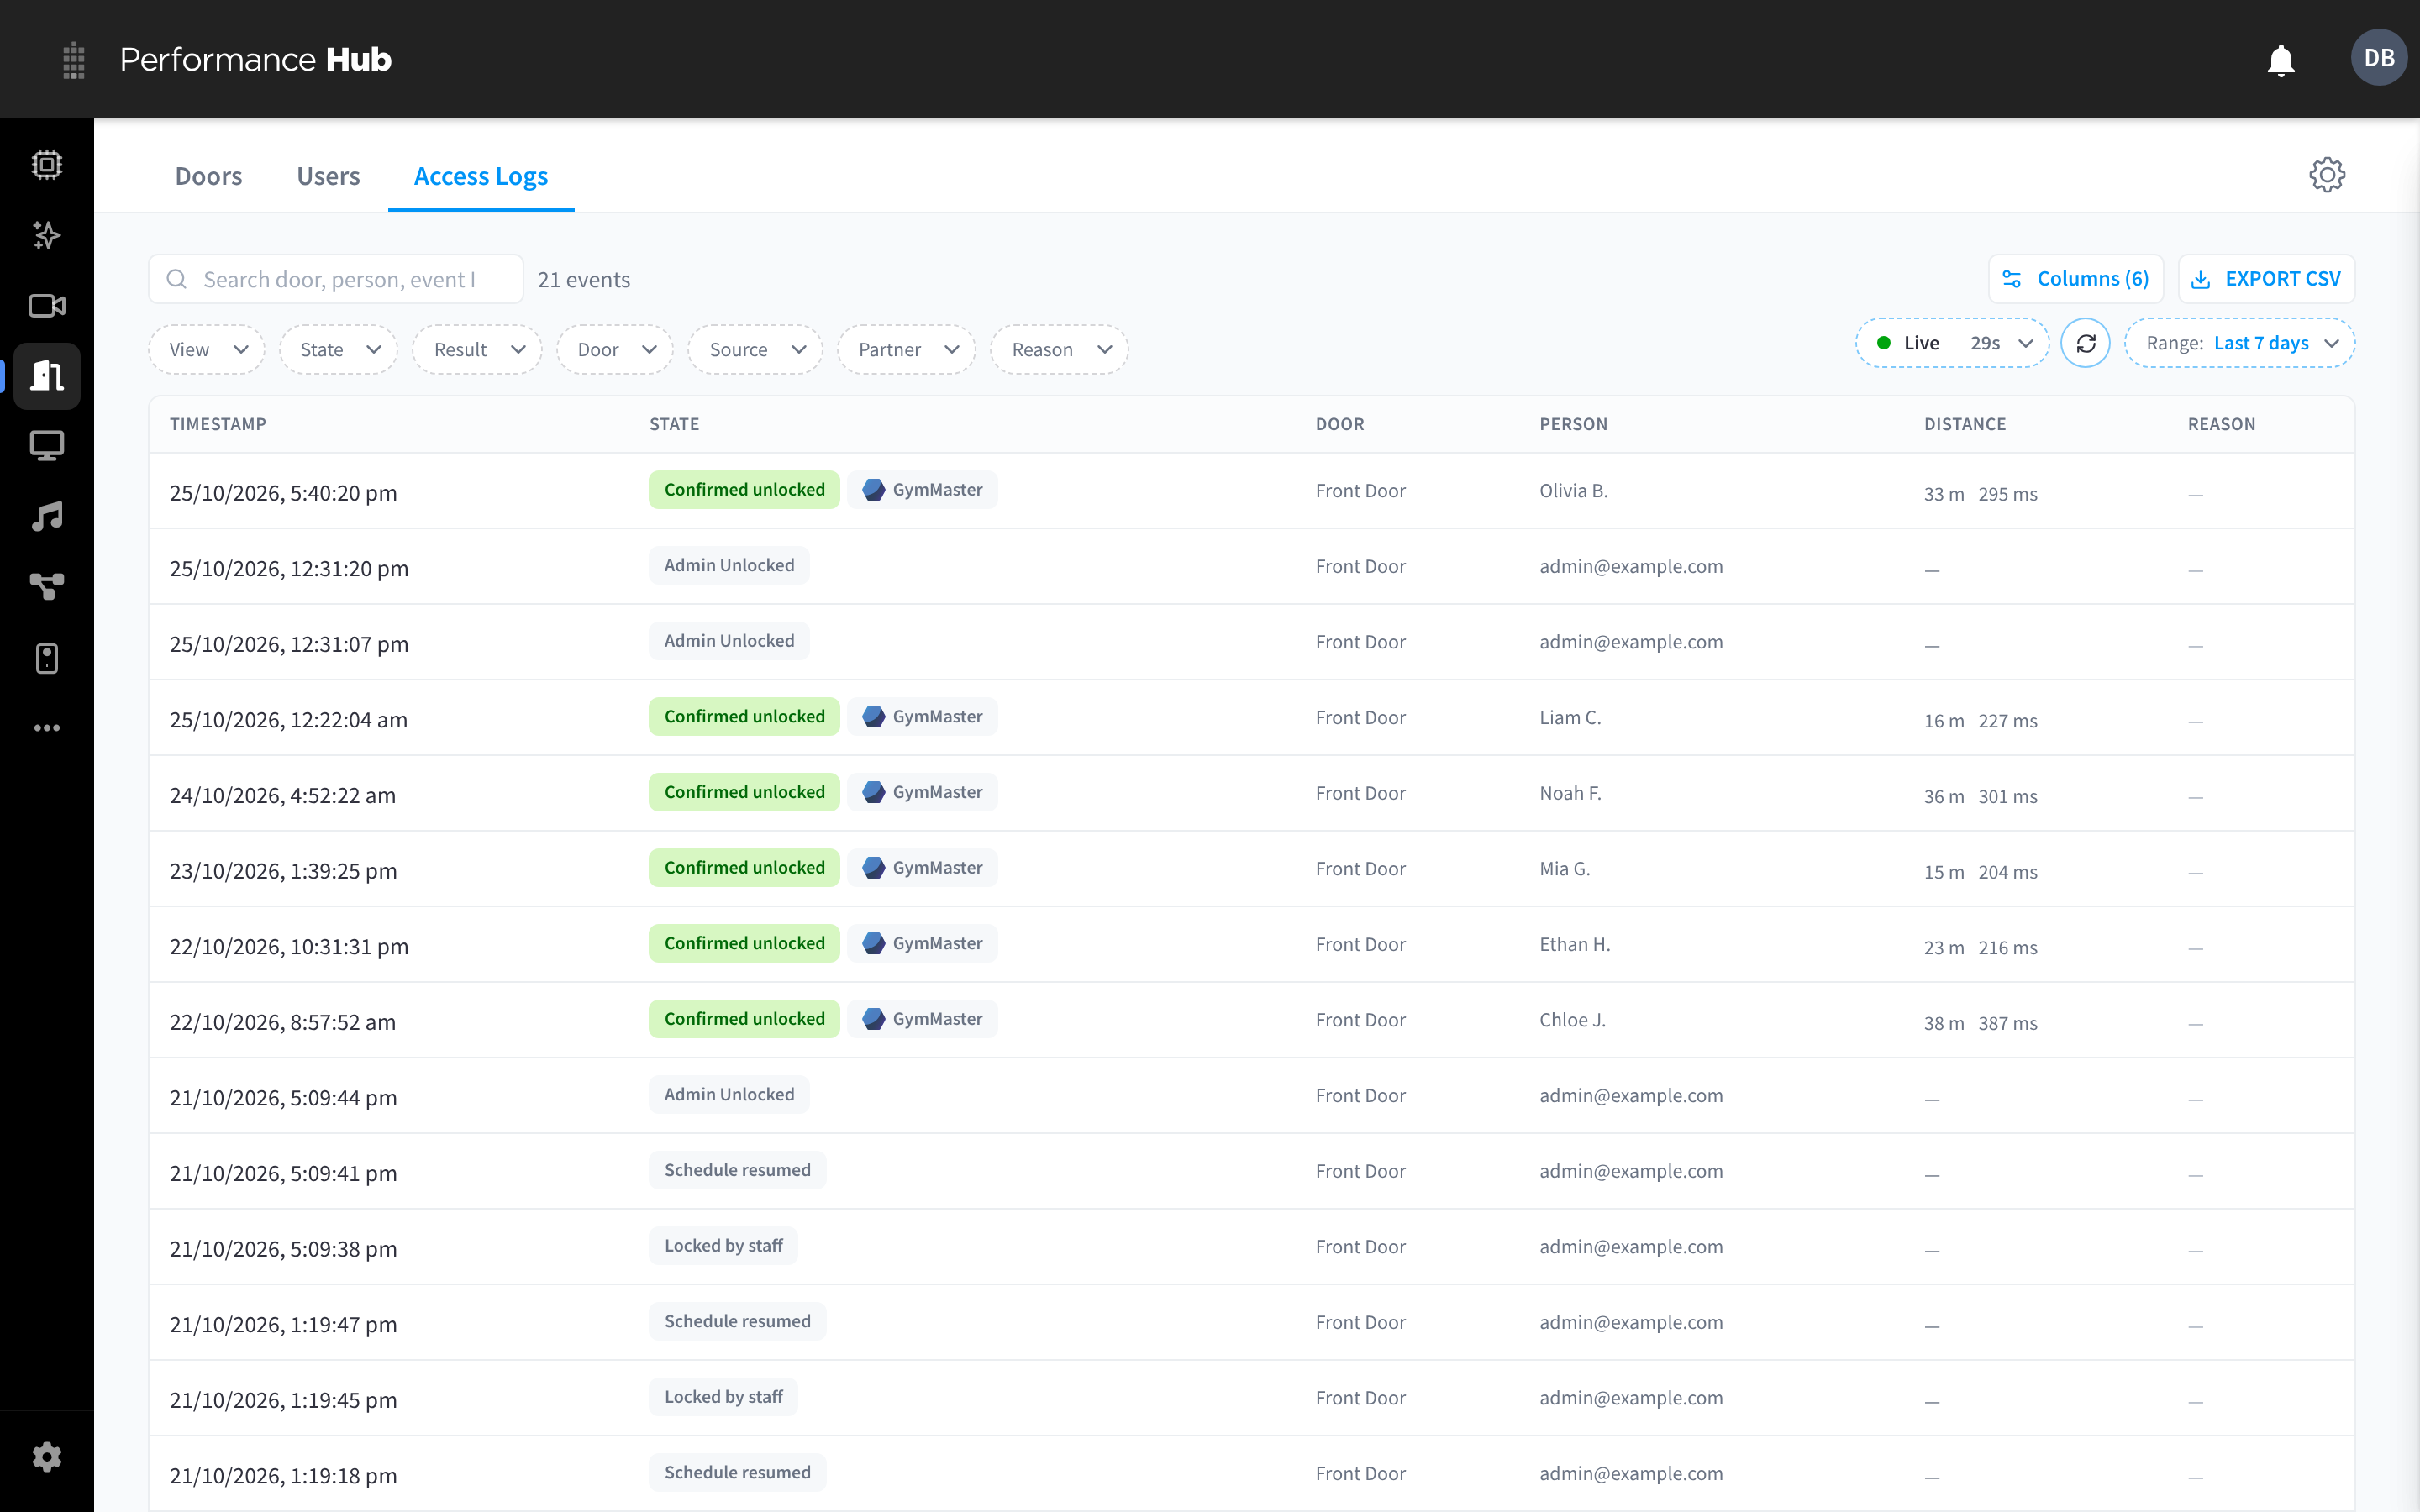2420x1512 pixels.
Task: Click the EXPORT CSV button
Action: click(x=2266, y=279)
